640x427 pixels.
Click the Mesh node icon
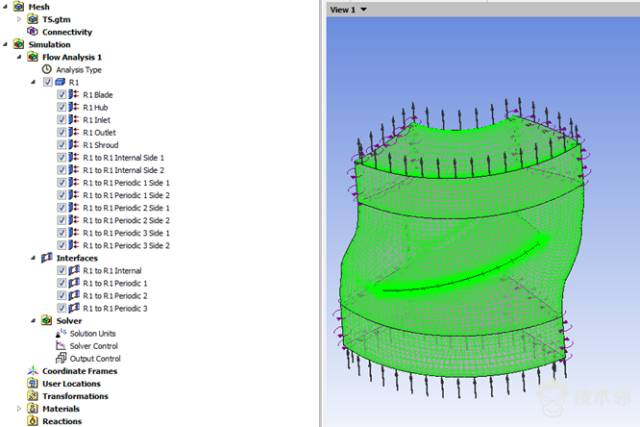pyautogui.click(x=19, y=7)
